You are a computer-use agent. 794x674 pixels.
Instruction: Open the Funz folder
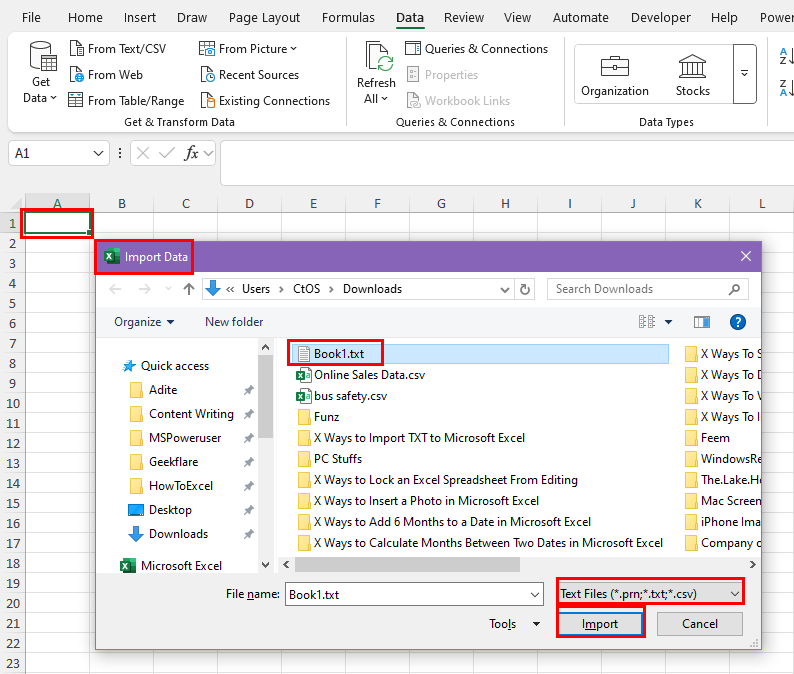[319, 417]
